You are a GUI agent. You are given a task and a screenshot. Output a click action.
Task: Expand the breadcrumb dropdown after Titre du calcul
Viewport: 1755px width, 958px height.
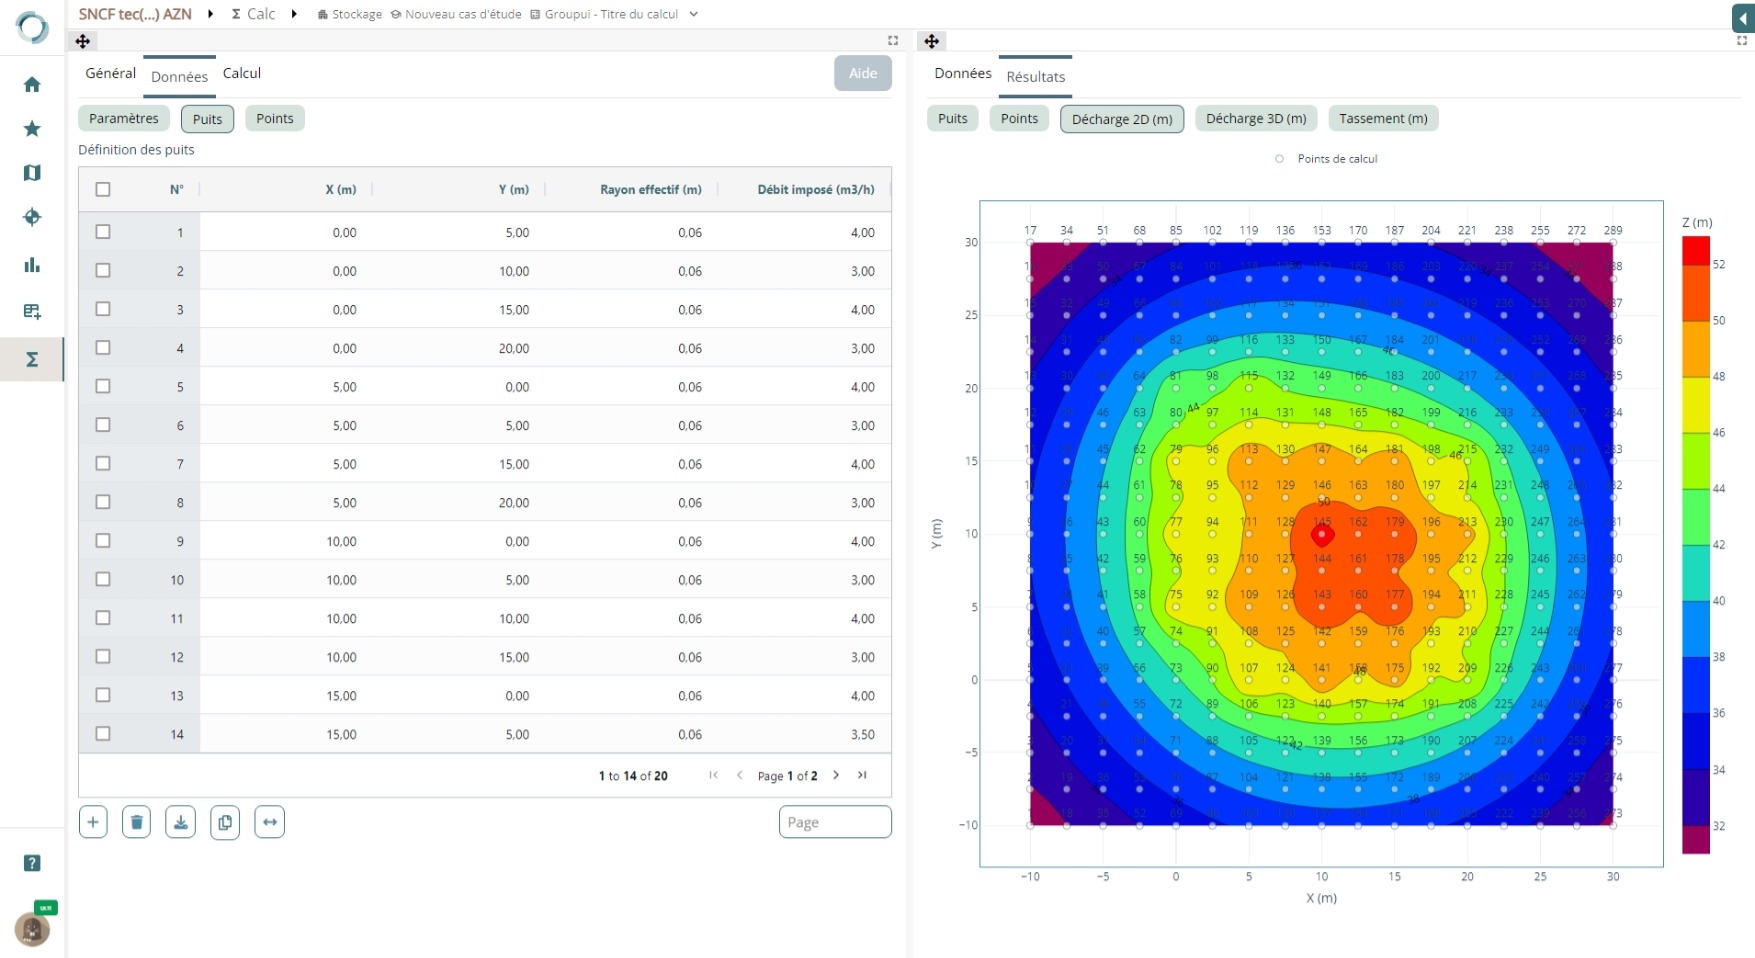tap(694, 14)
